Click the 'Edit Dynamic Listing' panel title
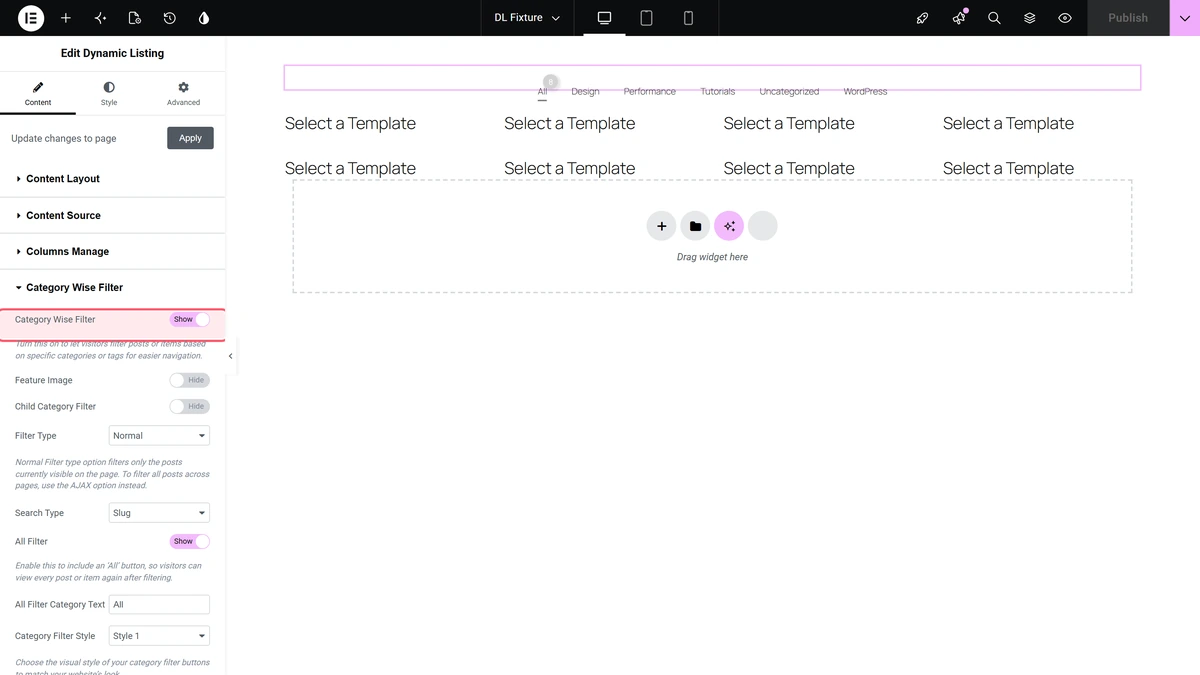 pos(112,53)
